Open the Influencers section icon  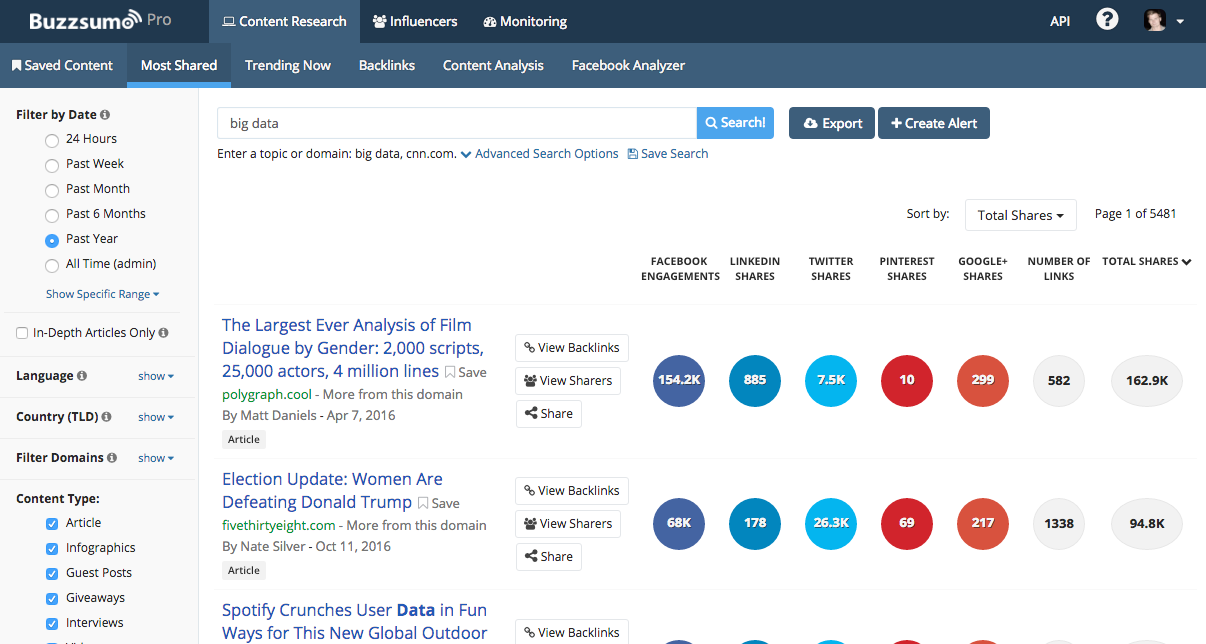(x=382, y=20)
